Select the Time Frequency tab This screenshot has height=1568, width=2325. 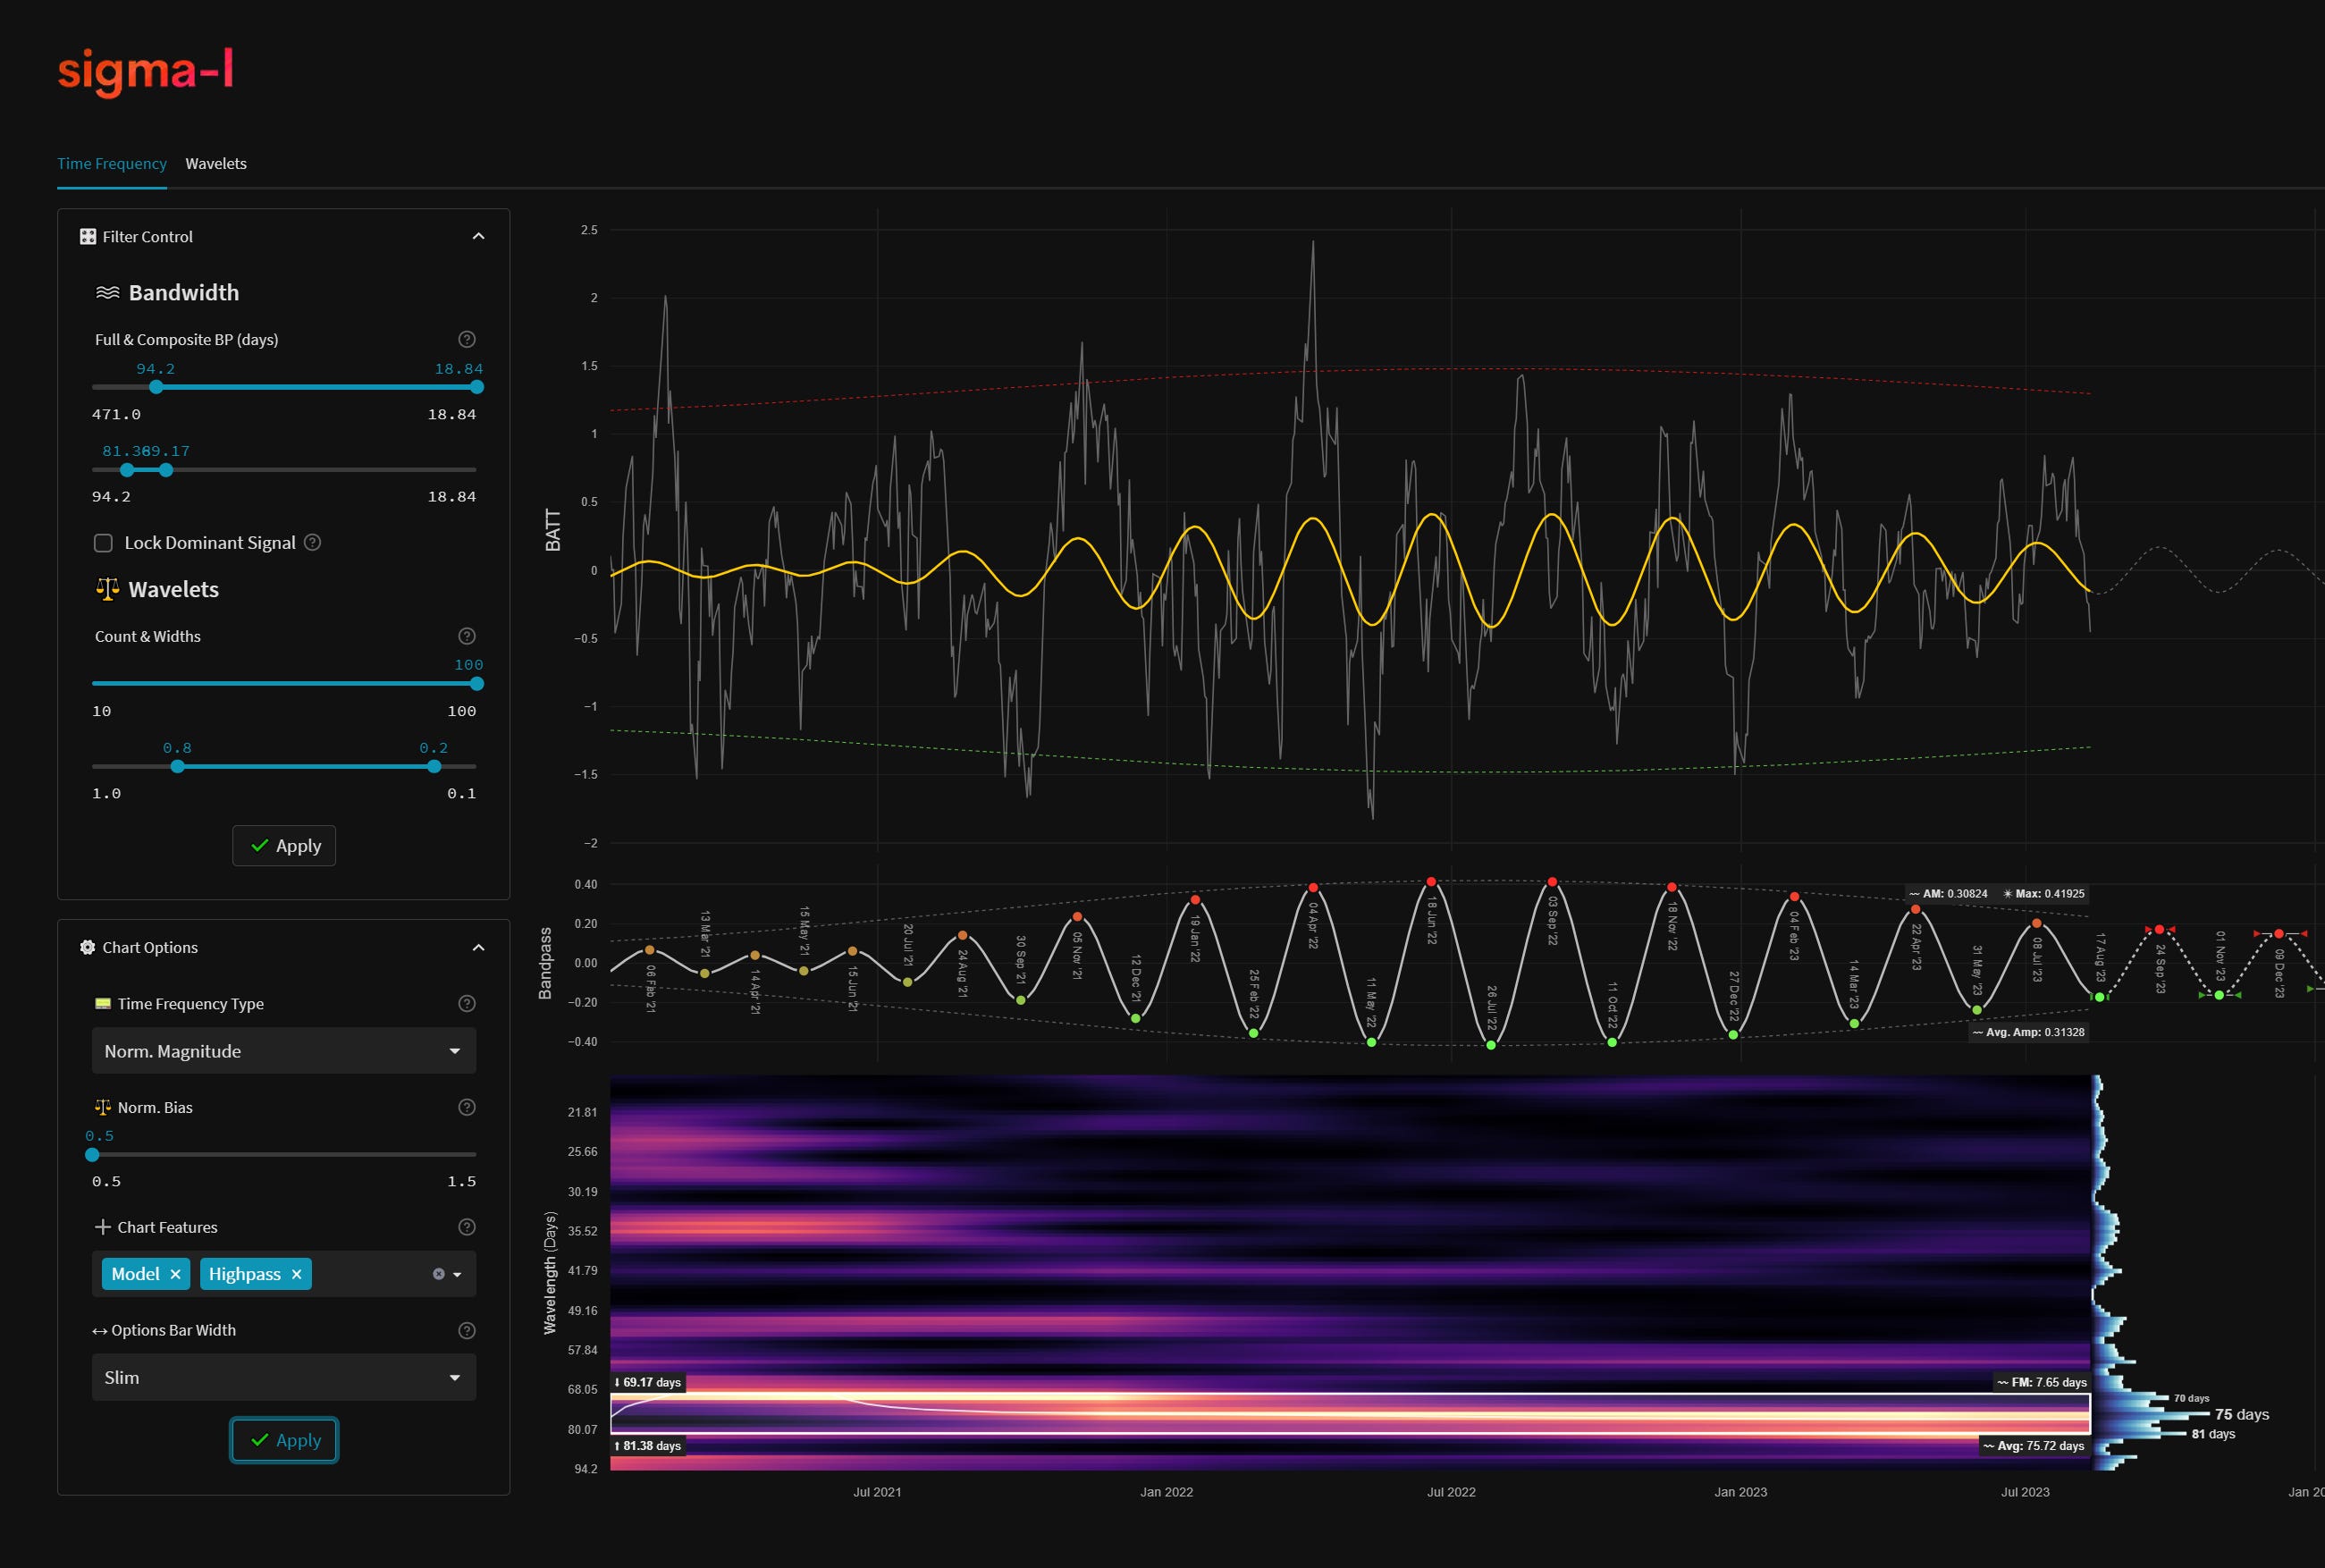(111, 163)
